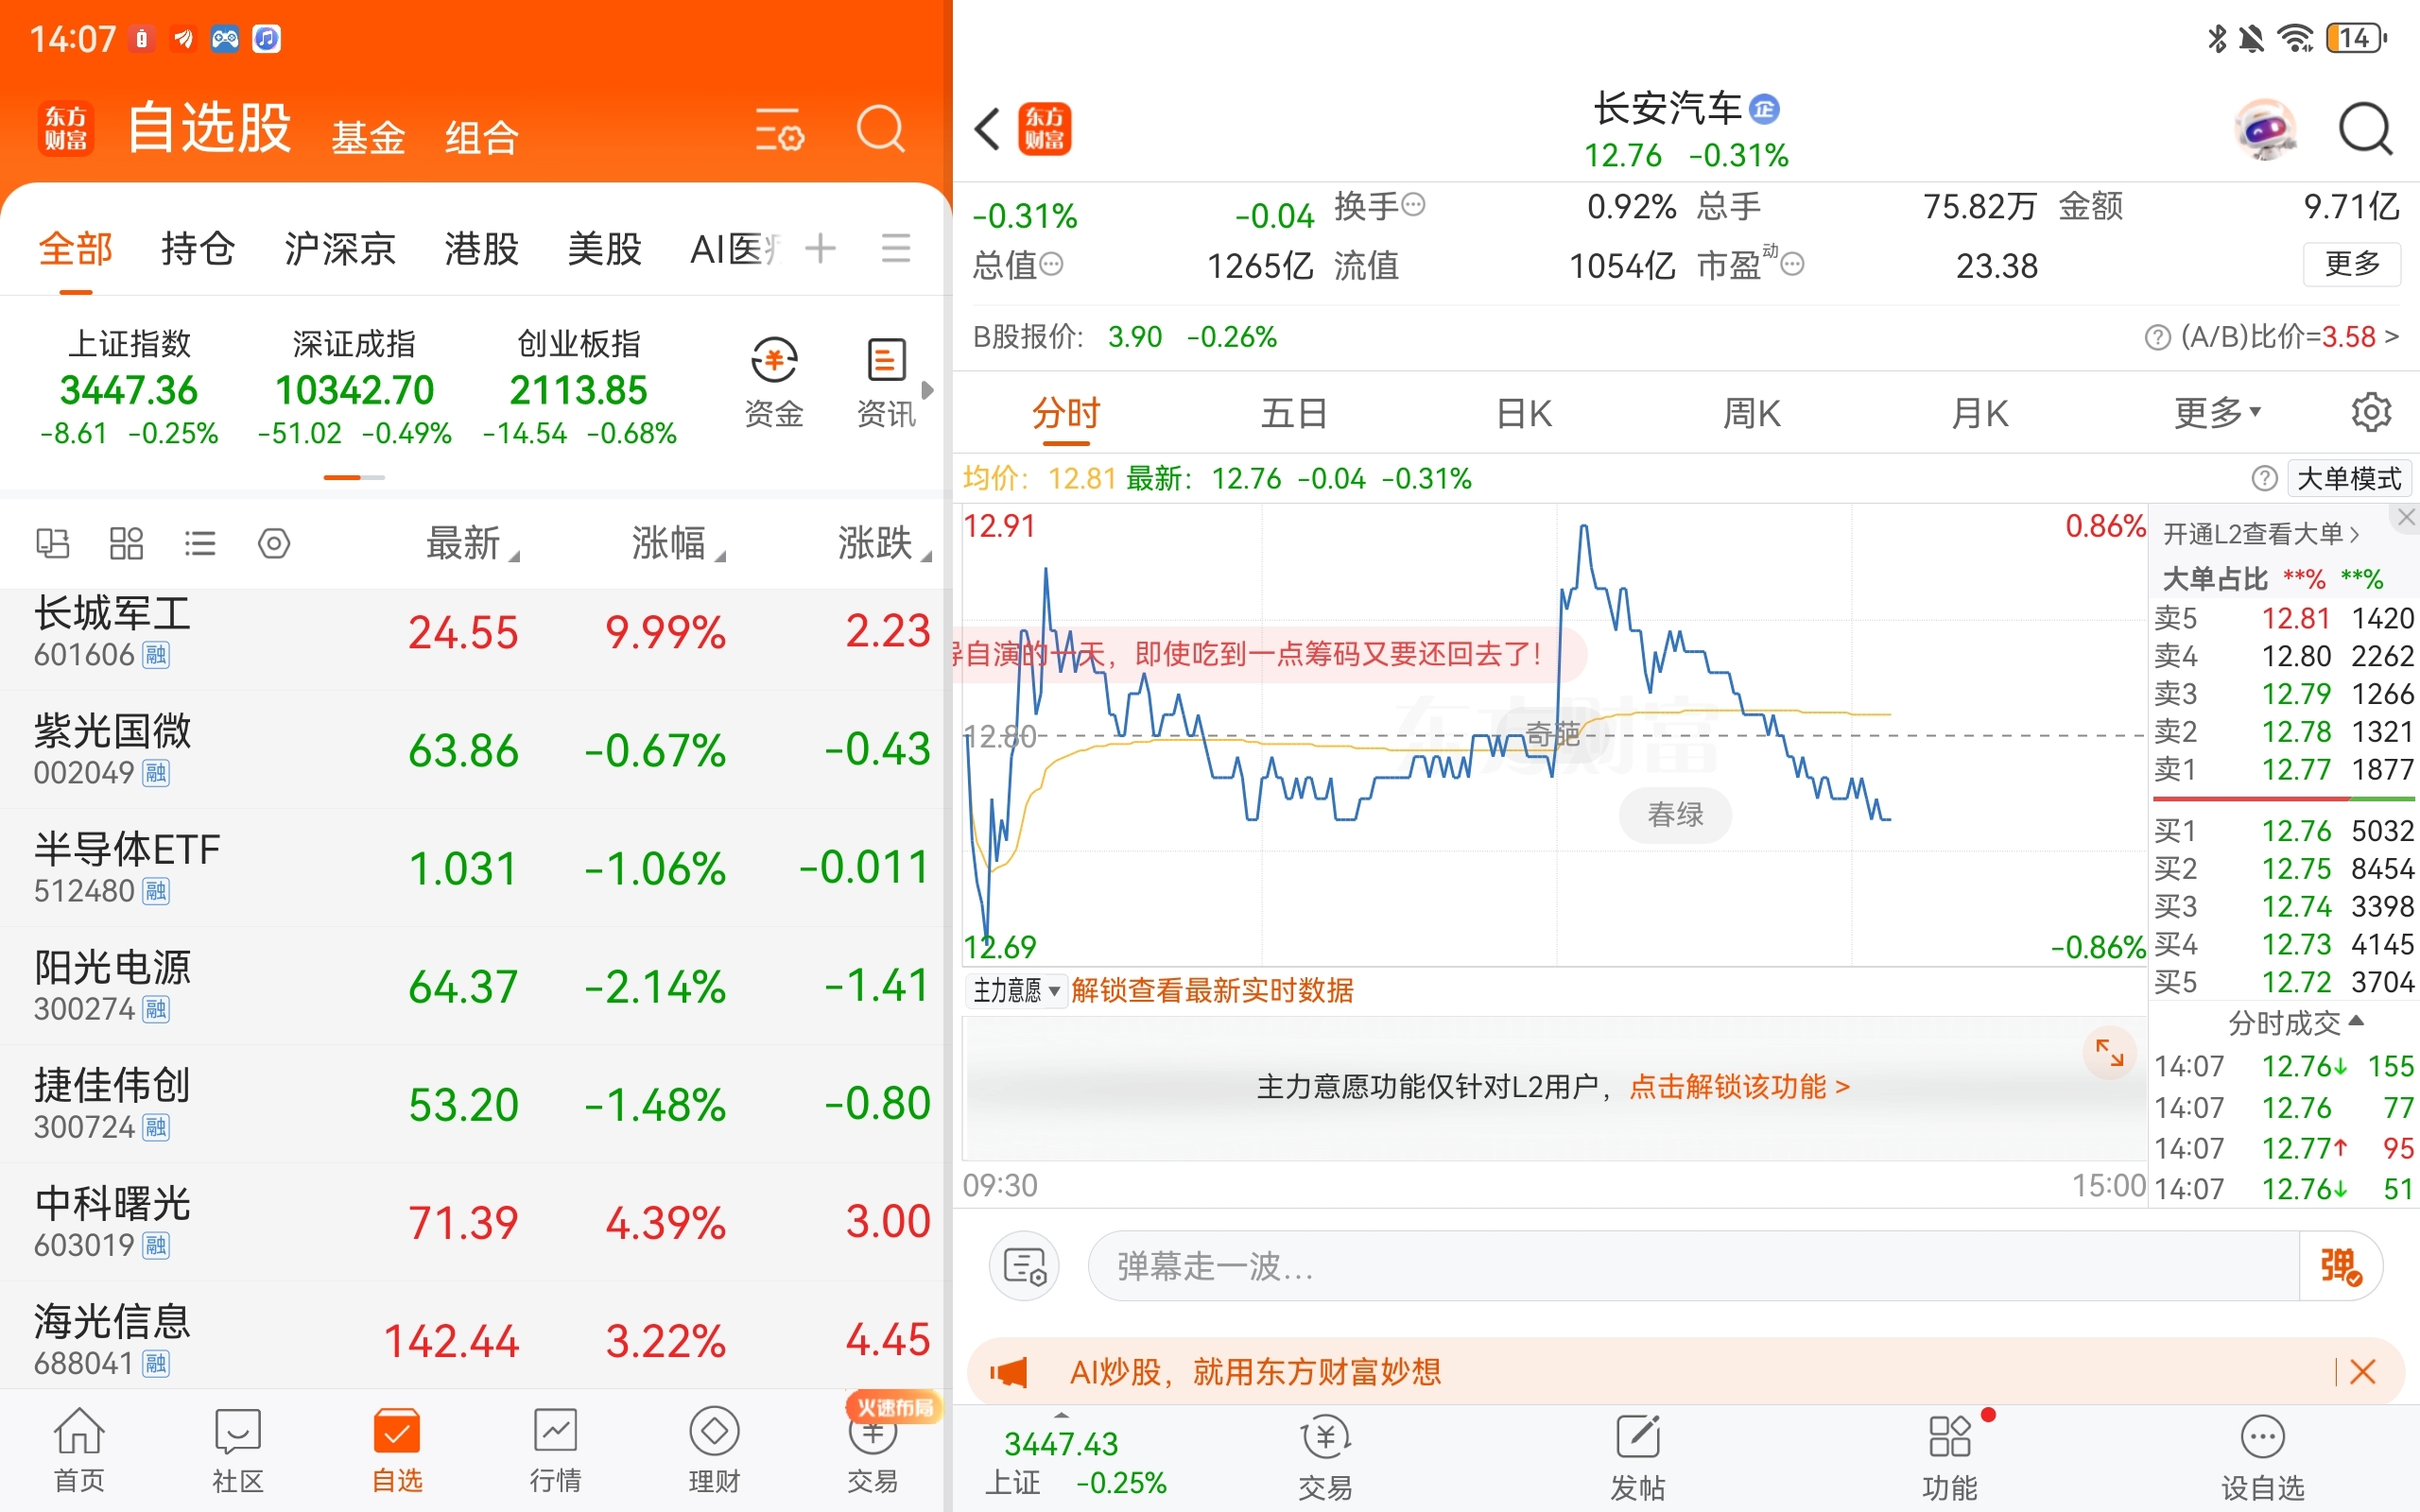2420x1512 pixels.
Task: Open the AI robot assistant avatar
Action: pyautogui.click(x=2264, y=130)
